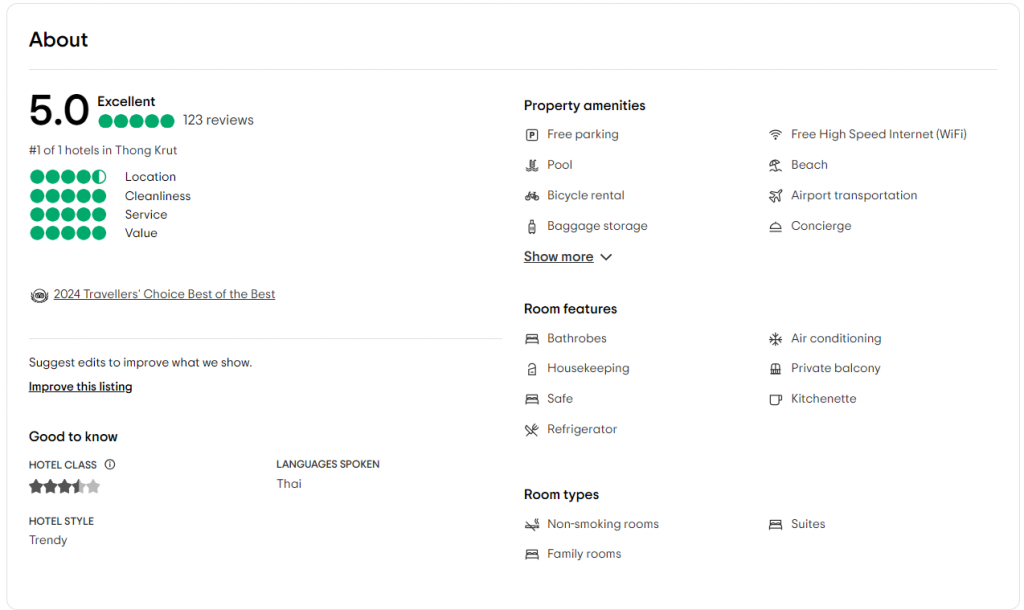Click the 123 reviews text
Image resolution: width=1024 pixels, height=610 pixels.
(x=218, y=120)
